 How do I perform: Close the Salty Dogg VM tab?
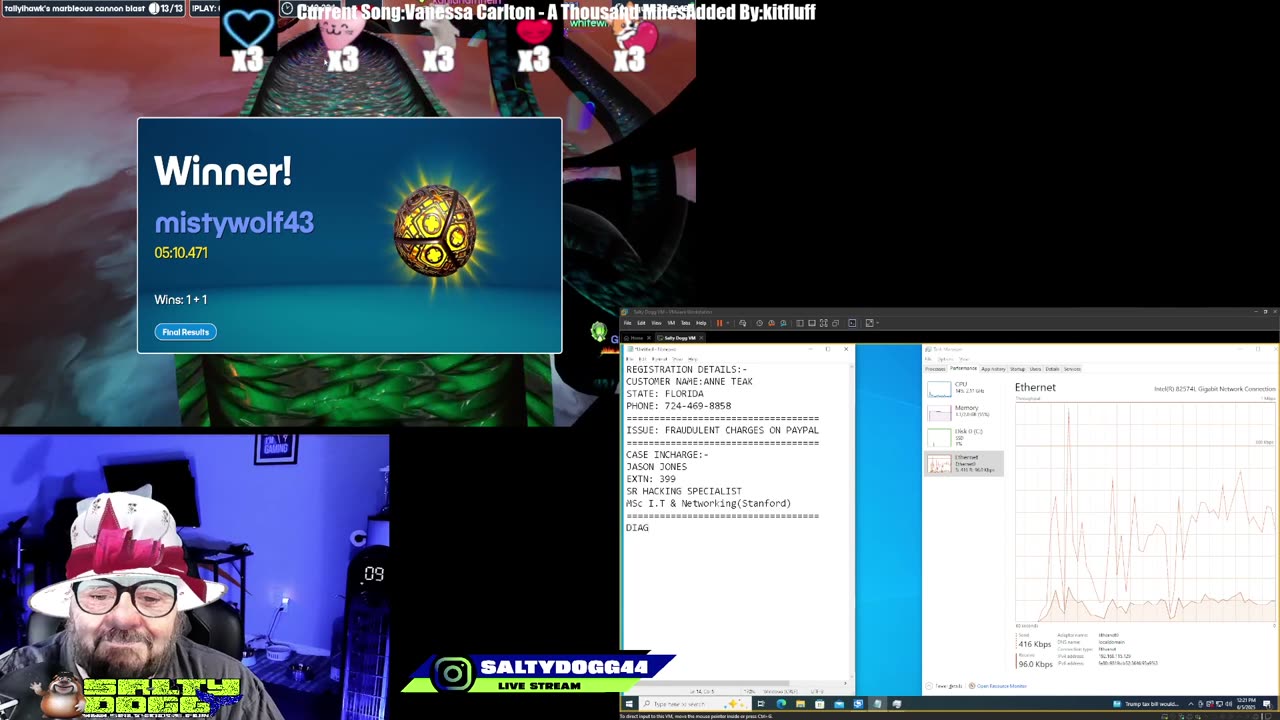pos(701,338)
